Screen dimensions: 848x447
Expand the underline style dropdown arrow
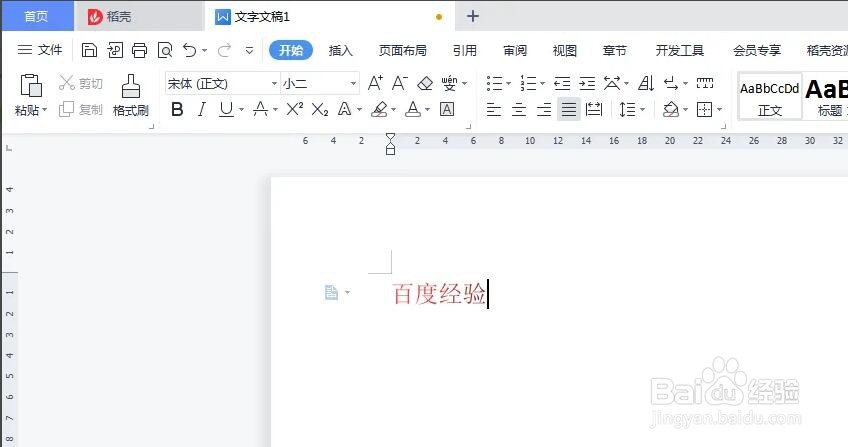point(241,110)
